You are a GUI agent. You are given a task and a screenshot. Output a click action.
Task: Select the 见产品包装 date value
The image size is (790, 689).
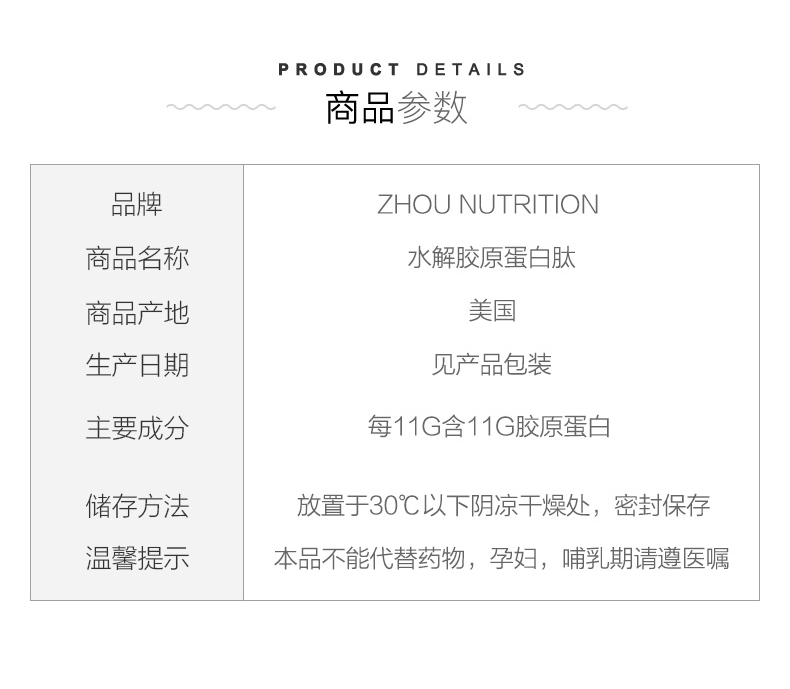(x=491, y=365)
